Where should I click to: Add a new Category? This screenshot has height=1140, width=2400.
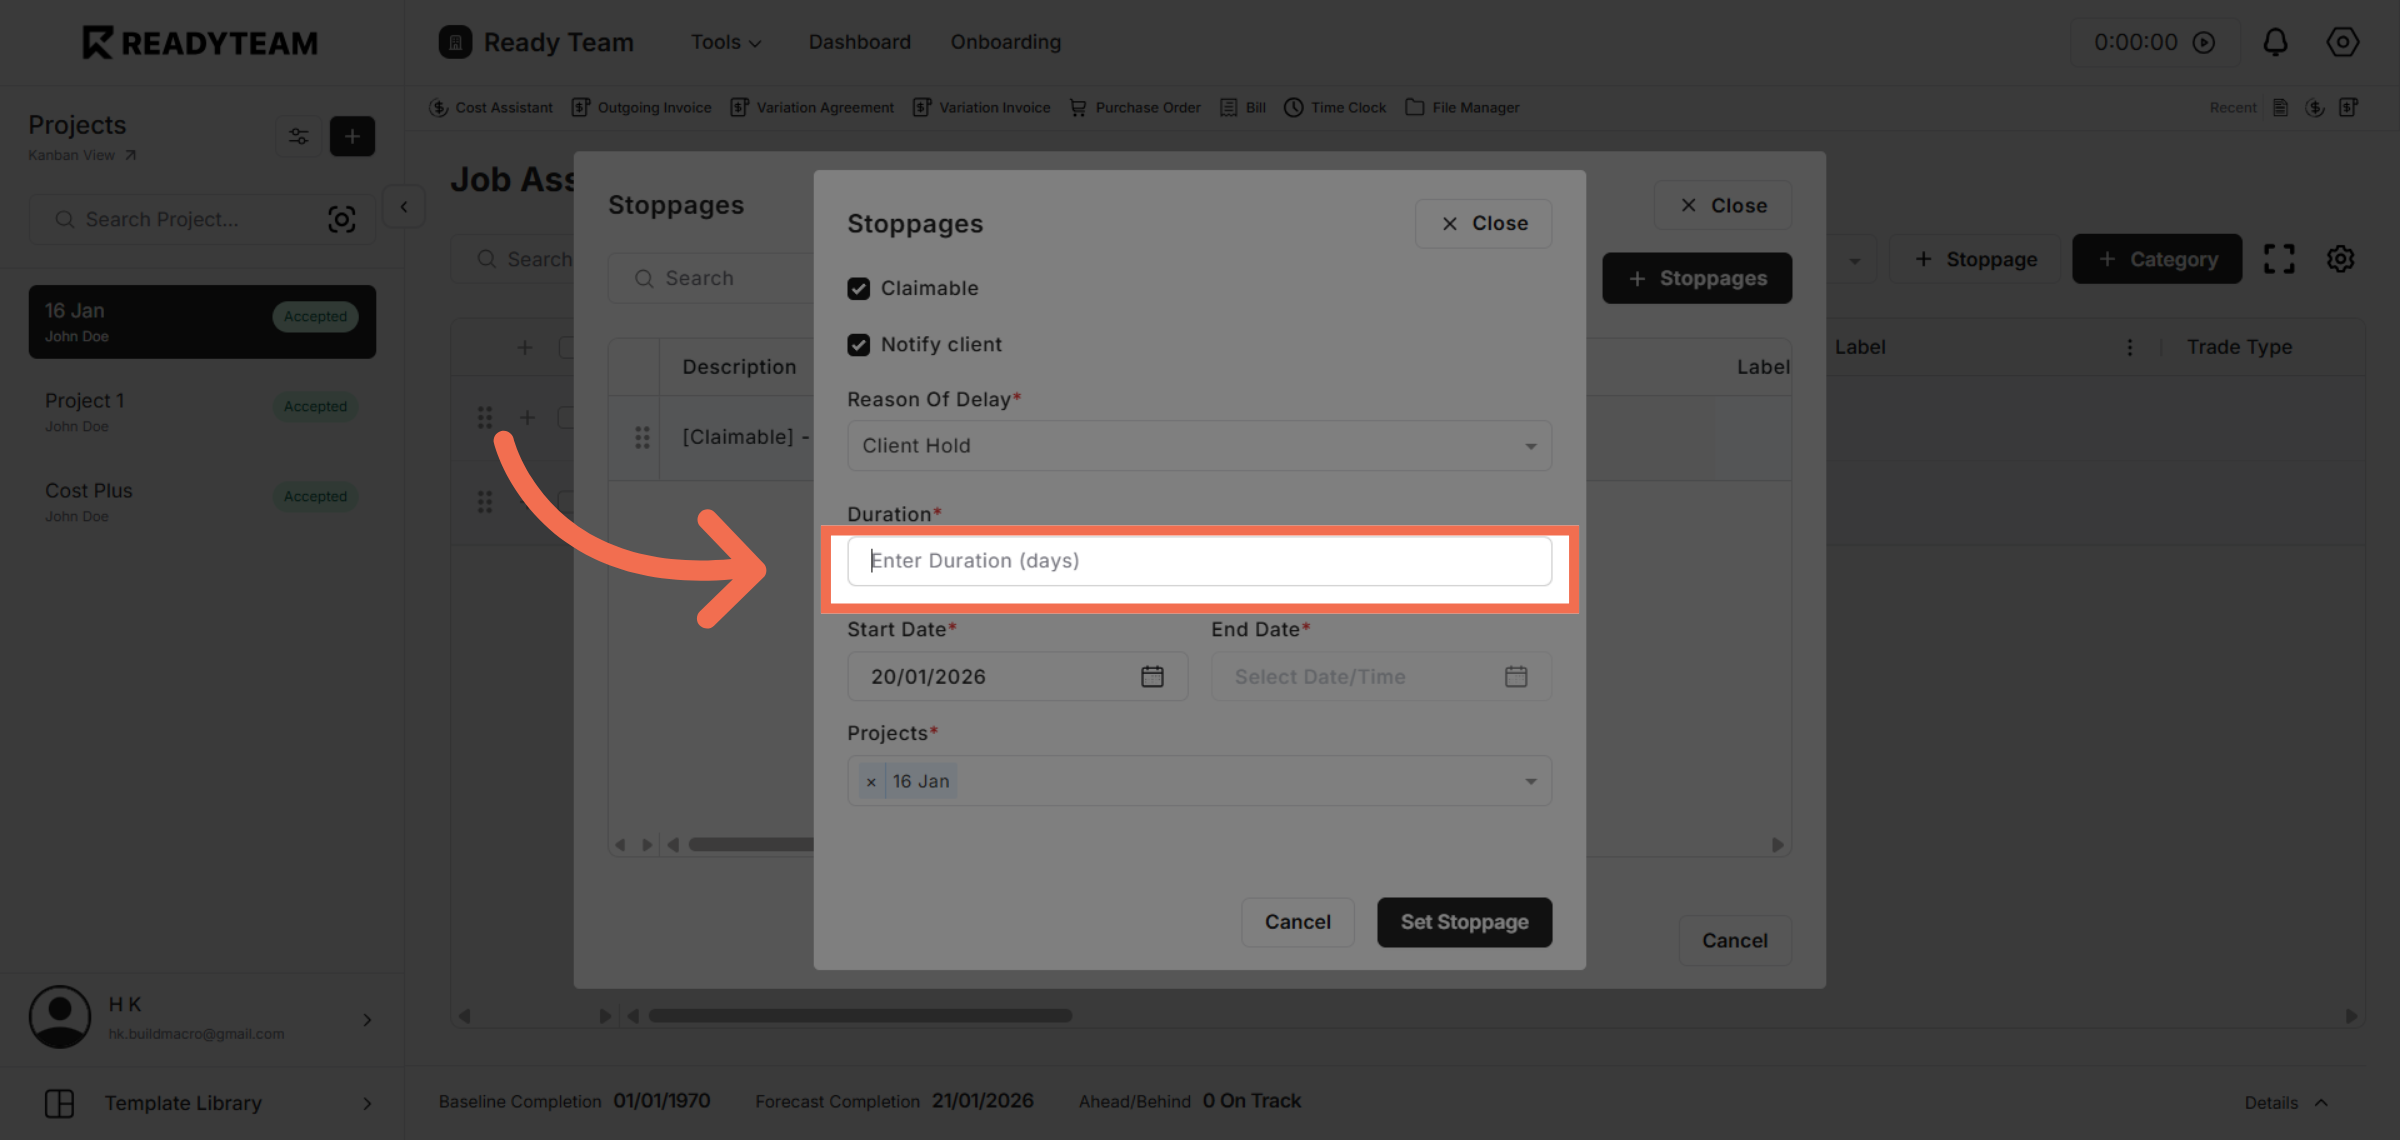click(2156, 258)
